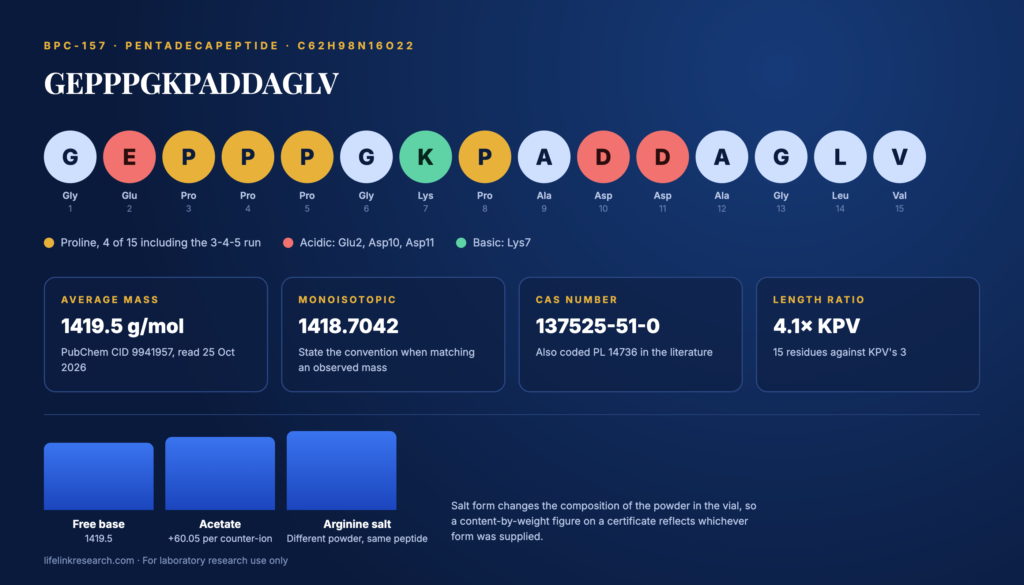Select the Pro residue circle at position 8
The height and width of the screenshot is (585, 1024).
click(x=485, y=157)
